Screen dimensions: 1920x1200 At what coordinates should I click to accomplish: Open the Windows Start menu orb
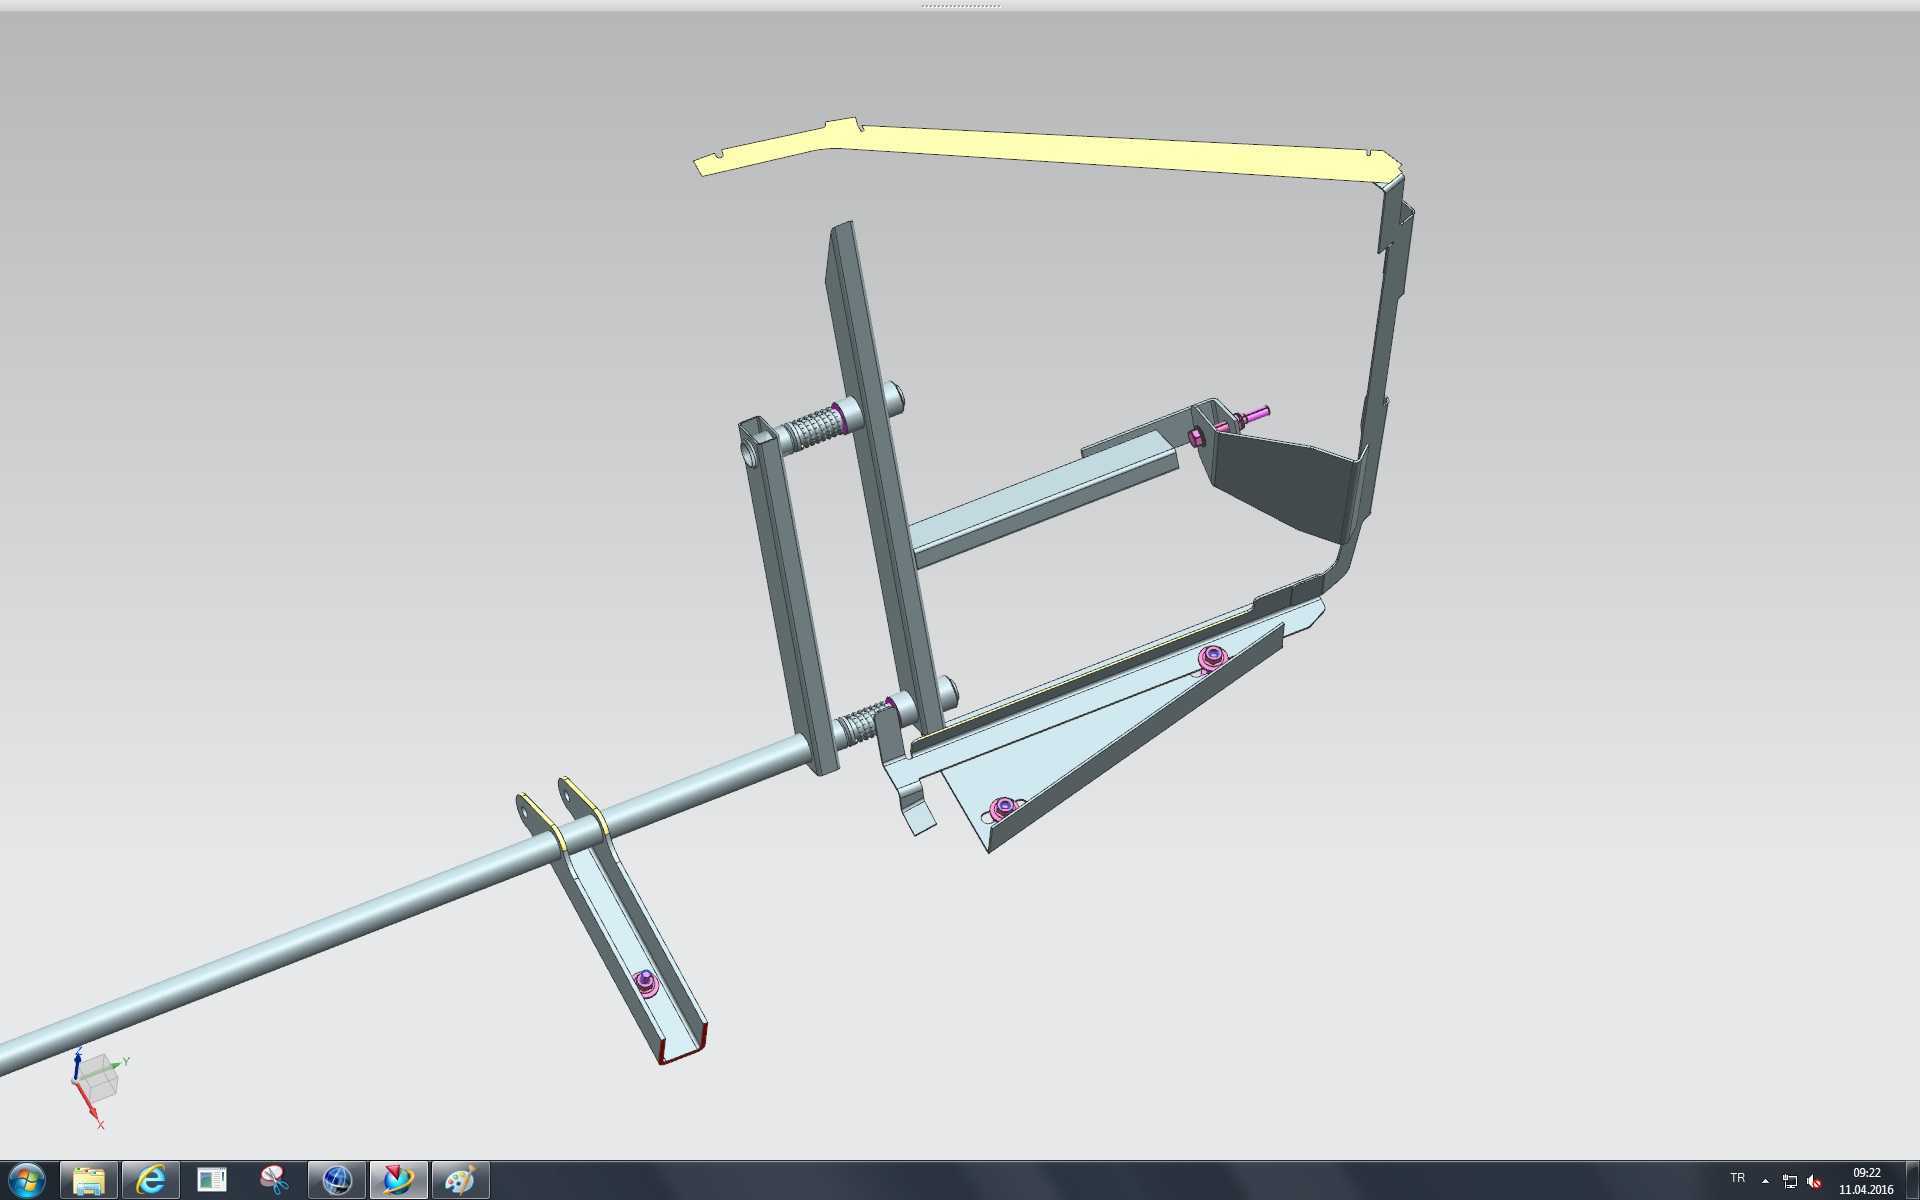[x=26, y=1181]
